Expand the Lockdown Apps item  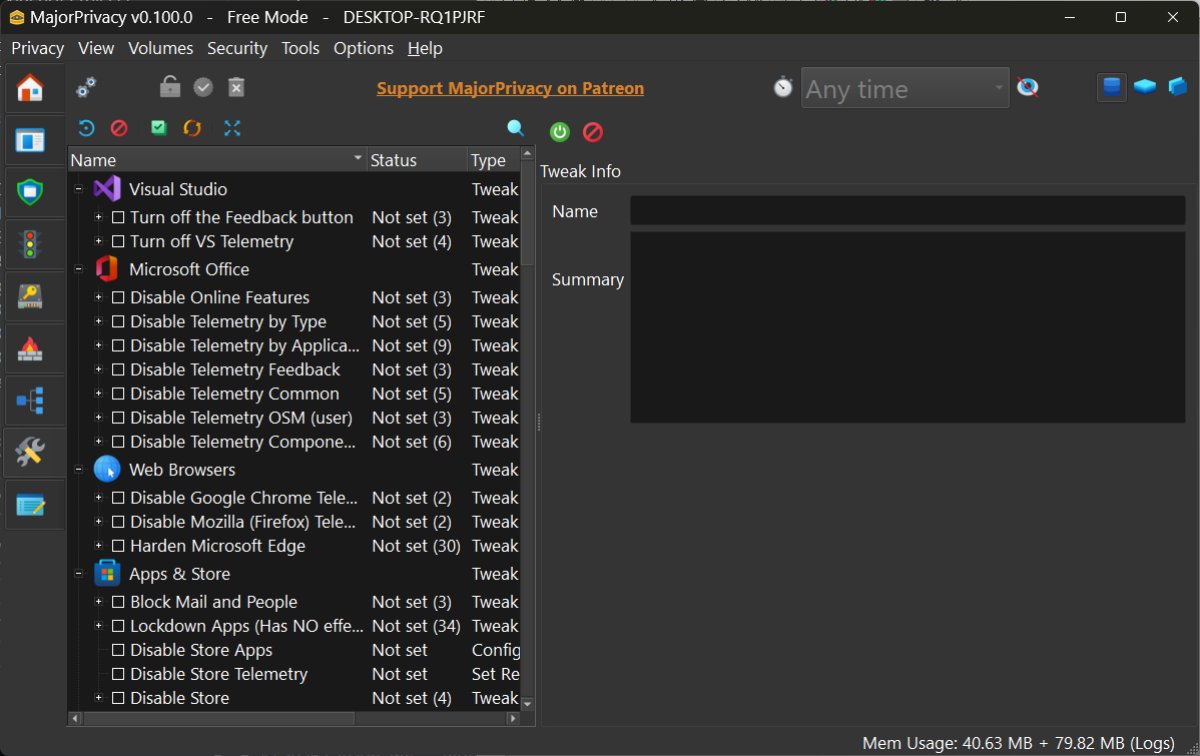coord(99,626)
